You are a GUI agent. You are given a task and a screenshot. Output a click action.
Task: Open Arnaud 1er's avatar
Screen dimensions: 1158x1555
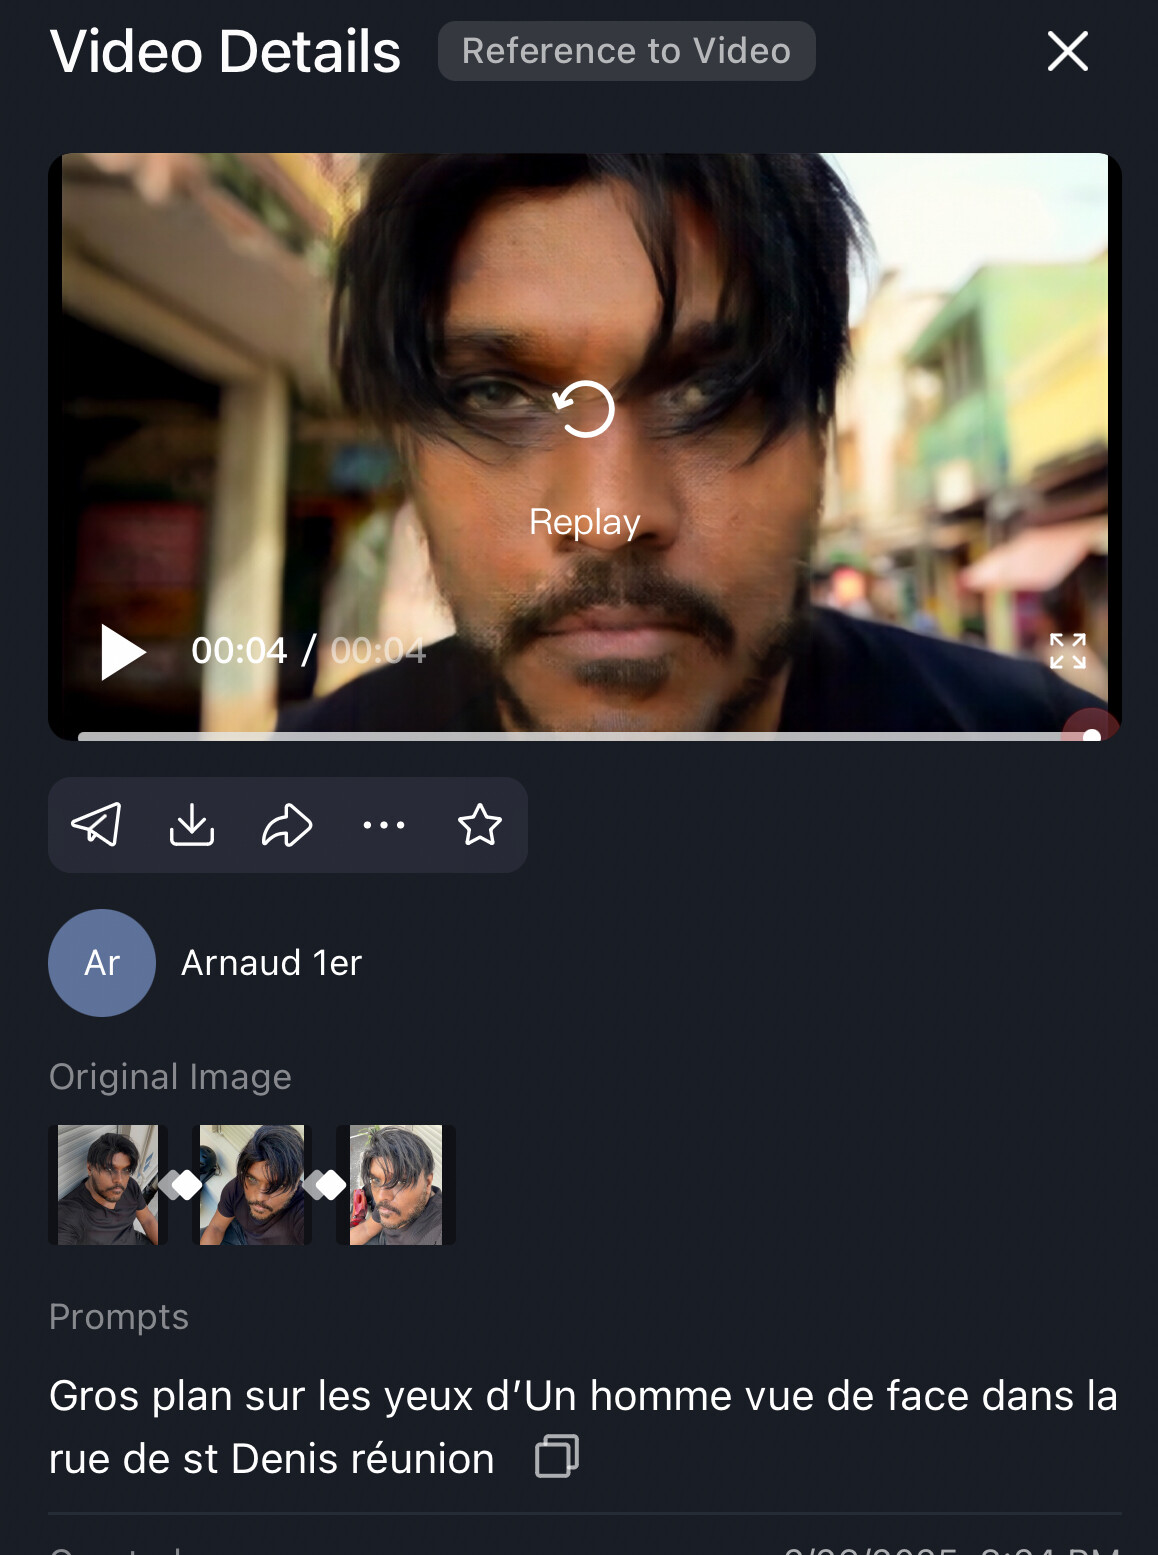102,963
